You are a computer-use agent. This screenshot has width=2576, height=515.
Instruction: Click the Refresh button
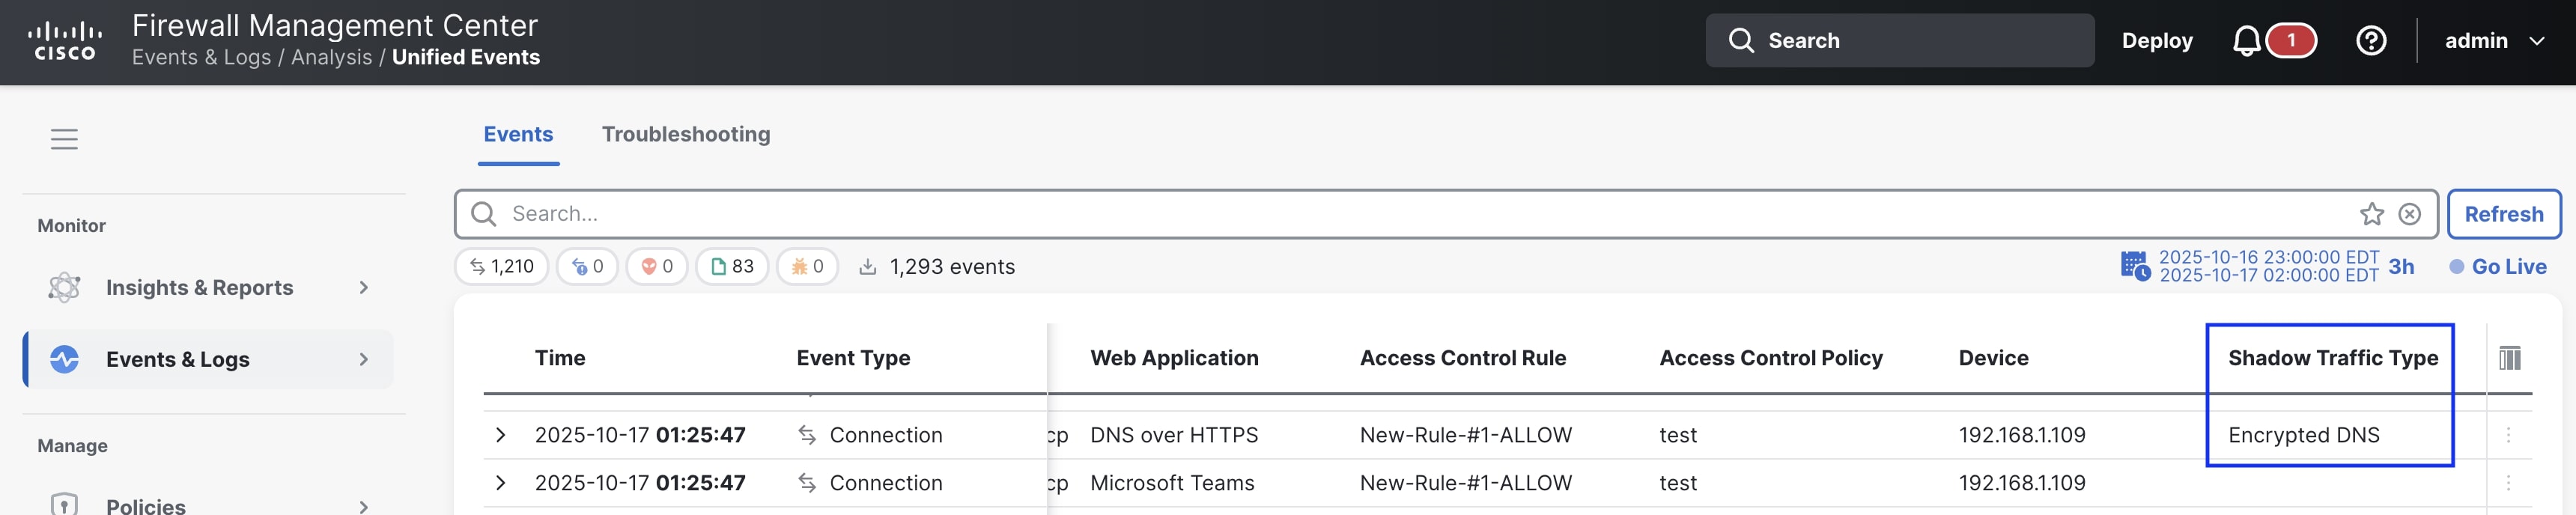pos(2503,214)
